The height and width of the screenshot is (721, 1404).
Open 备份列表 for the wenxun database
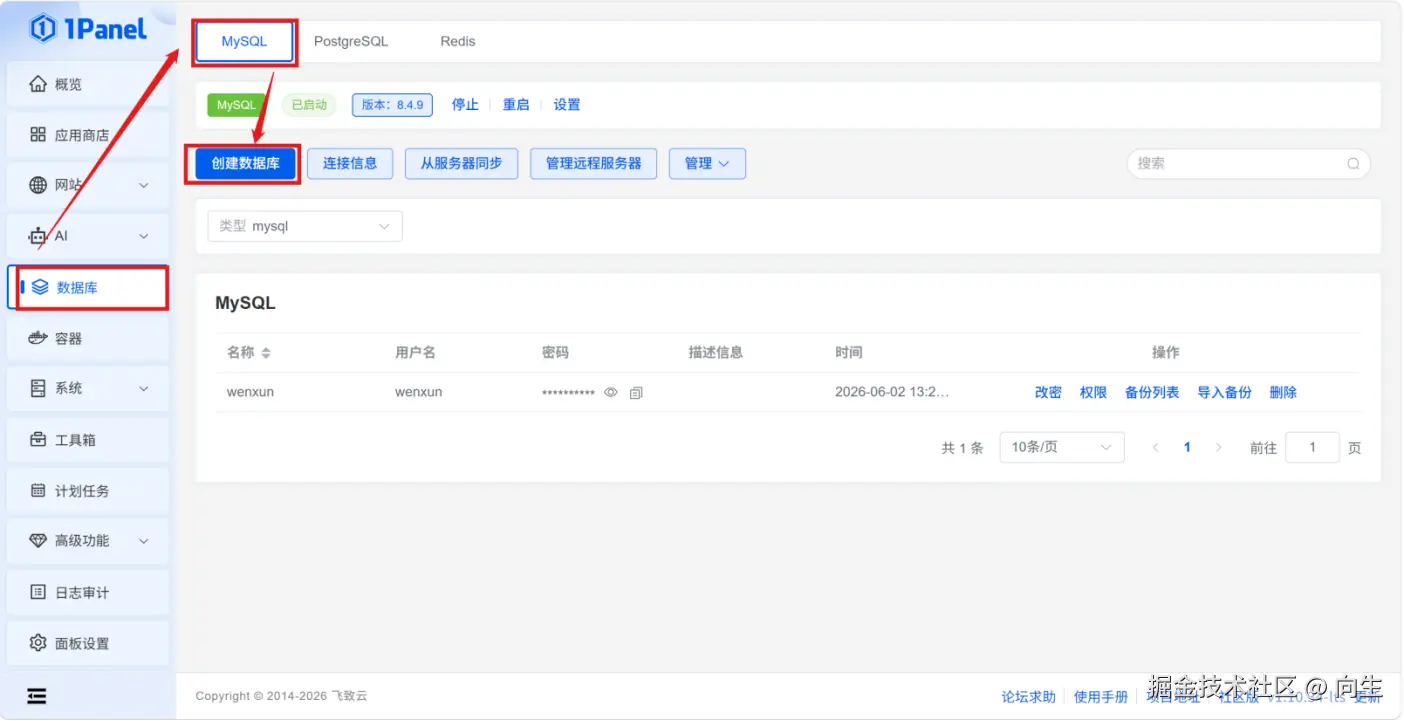pos(1152,393)
